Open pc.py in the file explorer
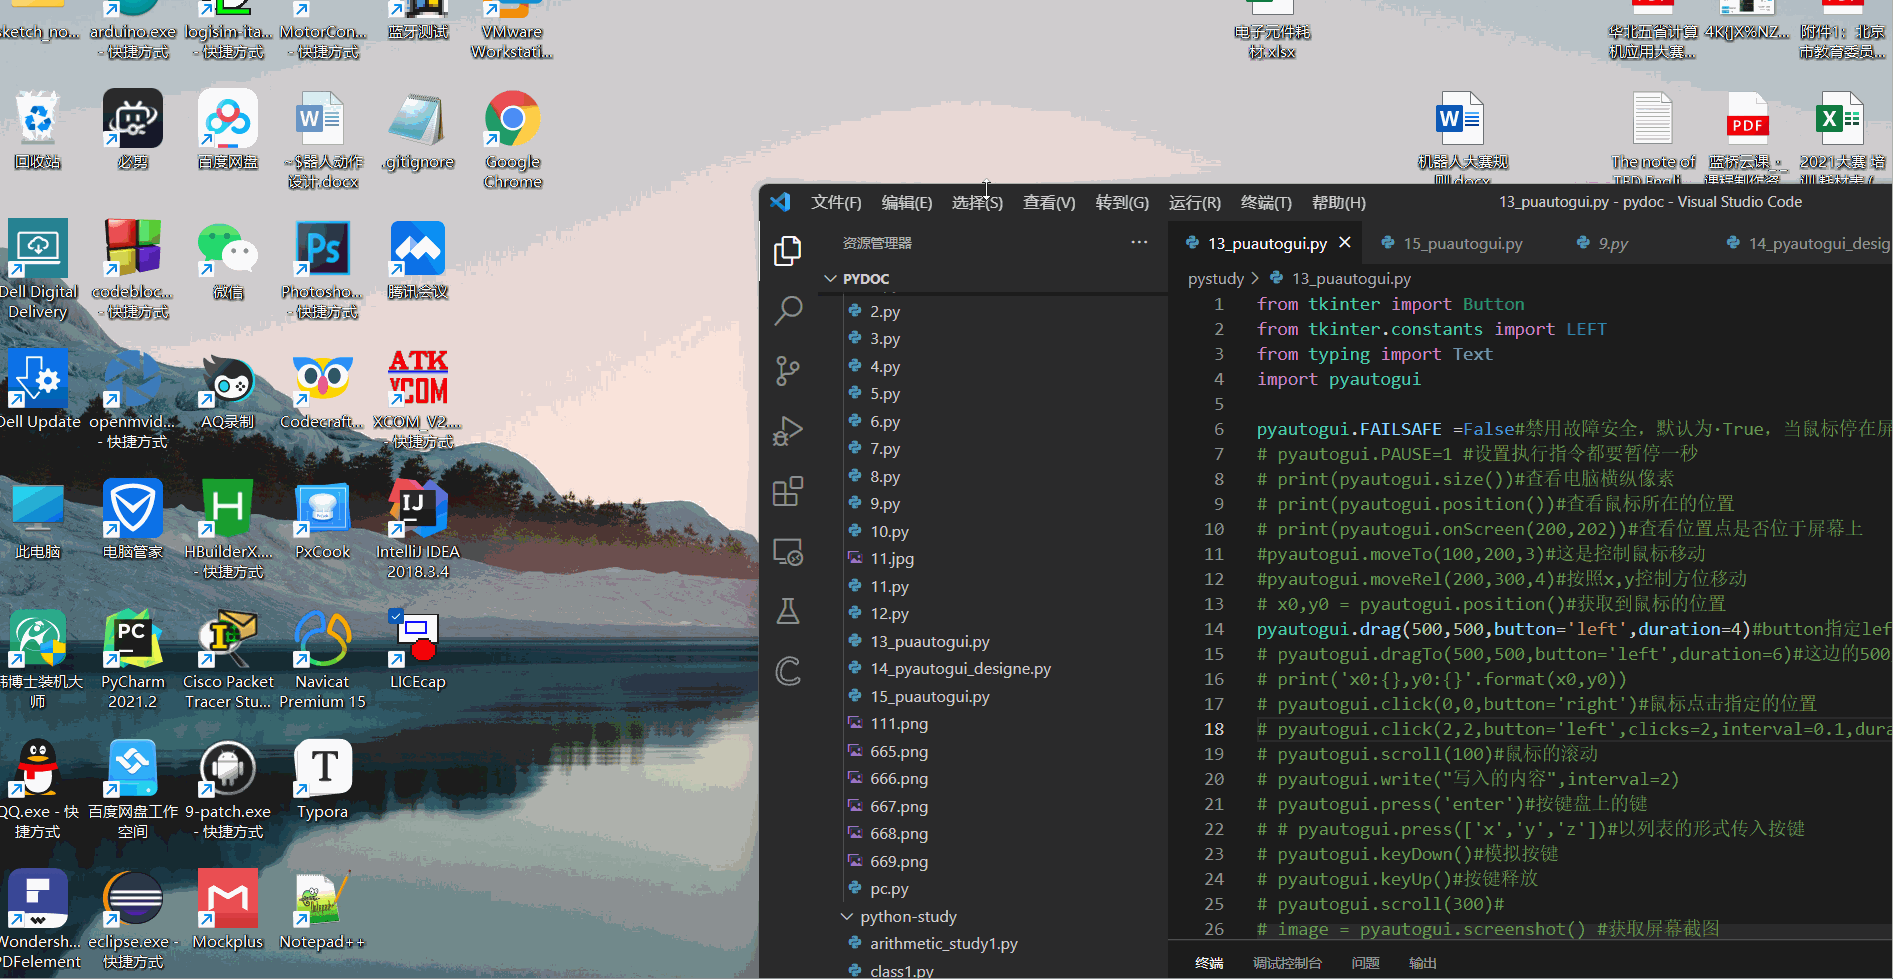1893x979 pixels. click(x=889, y=888)
